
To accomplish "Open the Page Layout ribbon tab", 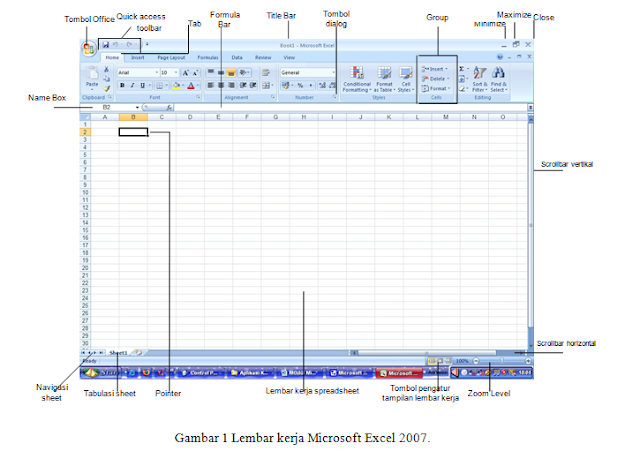I will [x=171, y=58].
